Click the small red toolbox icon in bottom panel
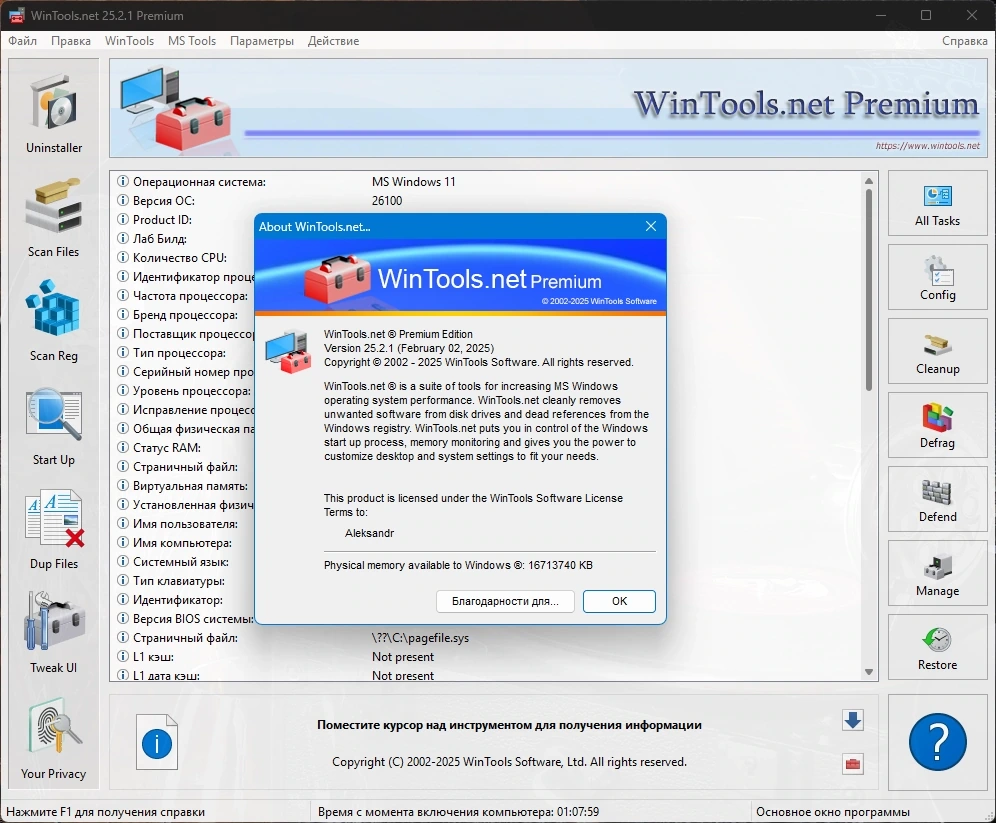The width and height of the screenshot is (996, 823). click(x=852, y=764)
